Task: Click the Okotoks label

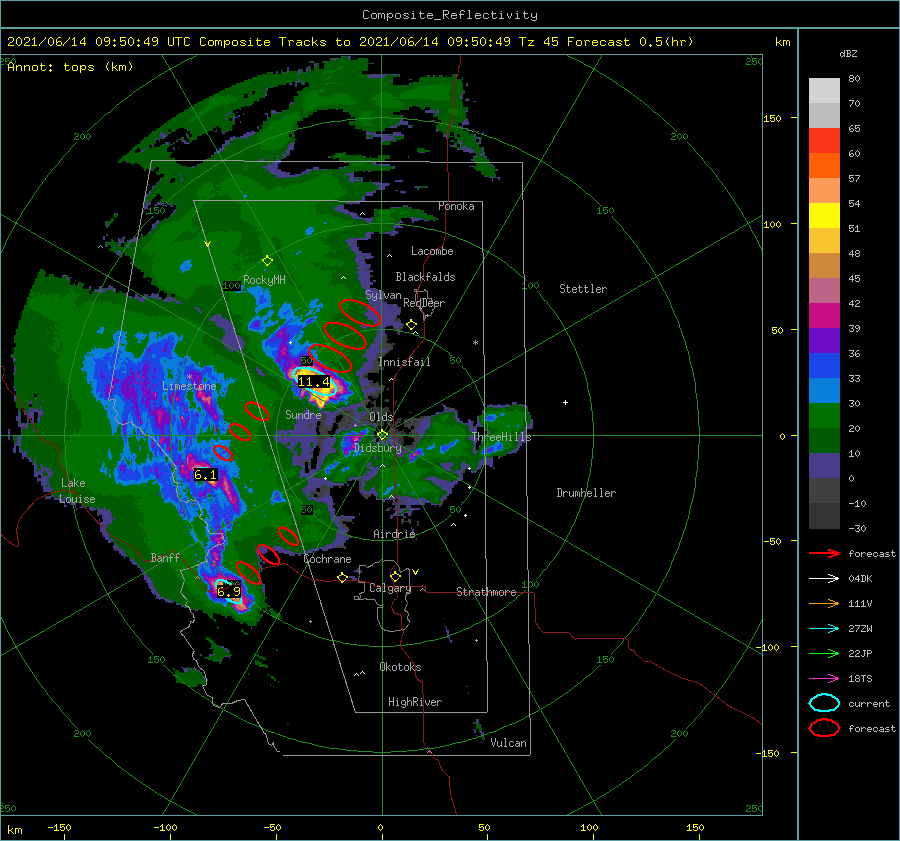Action: point(400,667)
